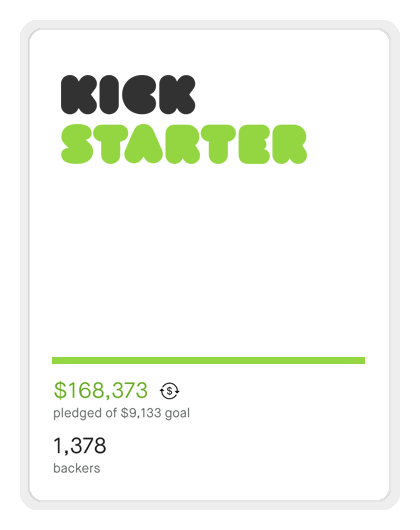Viewport: 420px width, 530px height.
Task: Click the 1,378 backers count
Action: click(80, 445)
